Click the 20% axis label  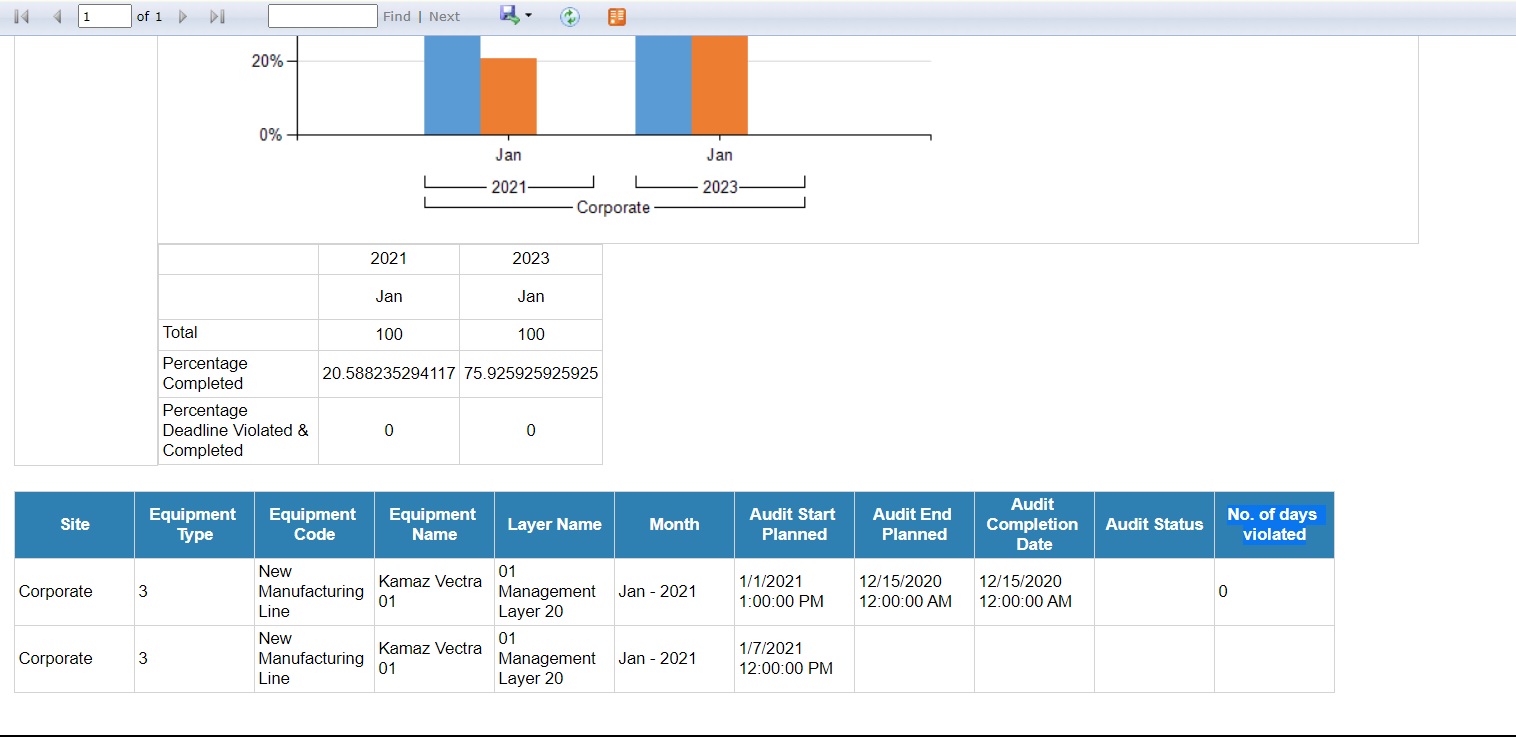point(267,61)
